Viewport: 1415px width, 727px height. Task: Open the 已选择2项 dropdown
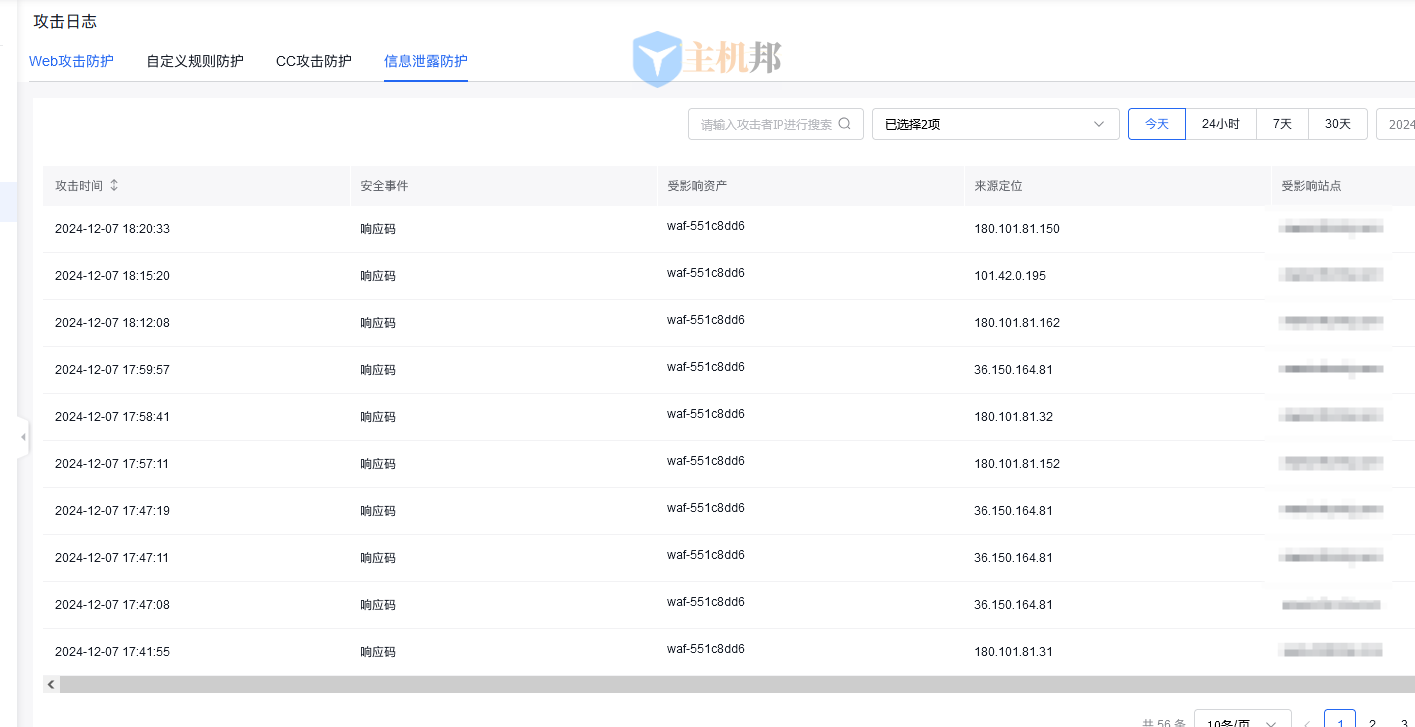[x=995, y=124]
